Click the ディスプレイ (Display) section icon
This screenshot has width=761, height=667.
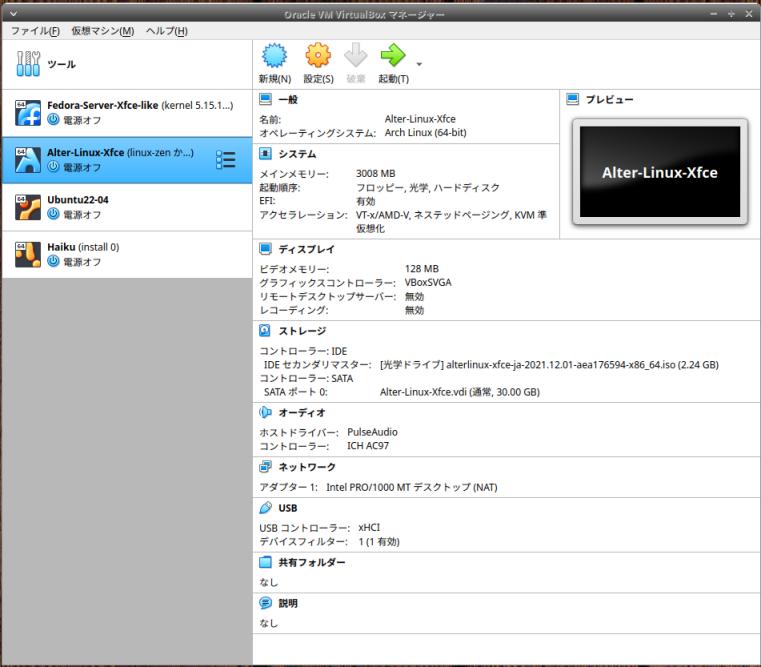(265, 249)
